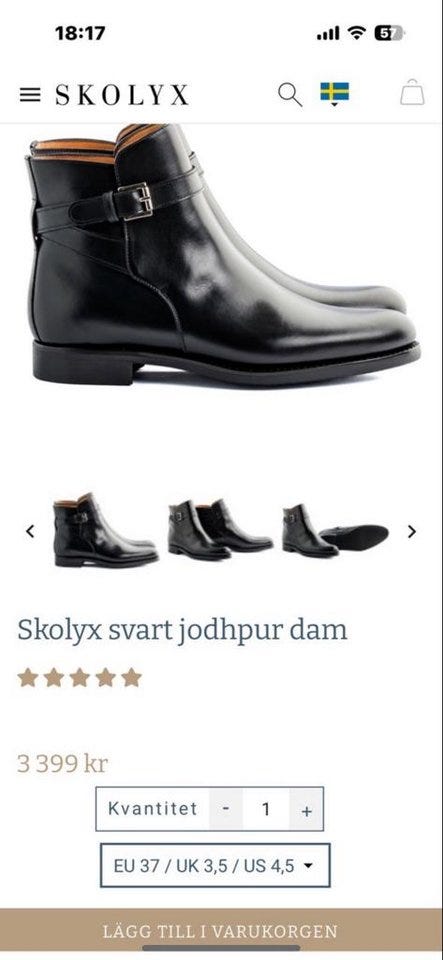Open the search magnifier icon

(x=290, y=95)
